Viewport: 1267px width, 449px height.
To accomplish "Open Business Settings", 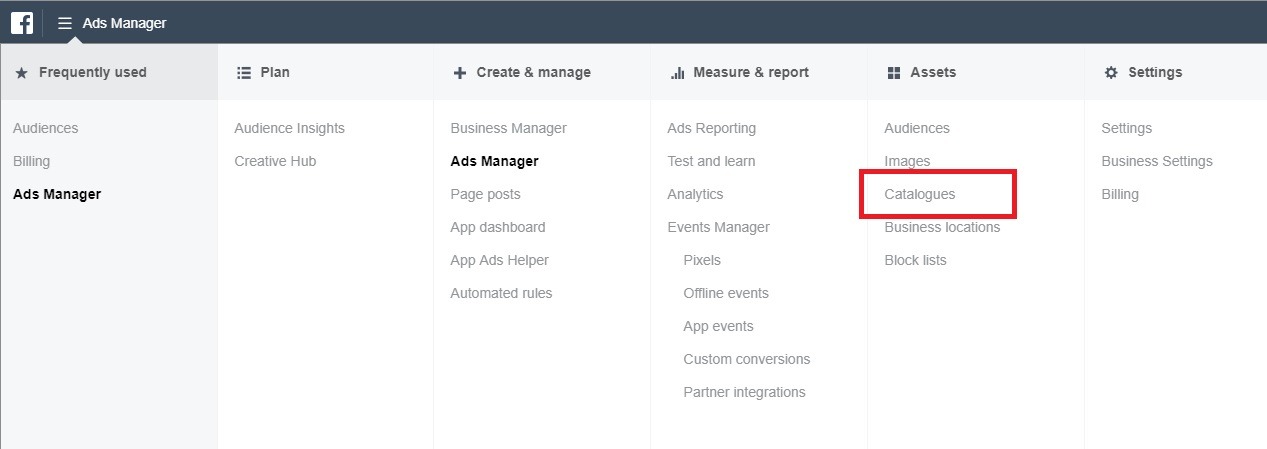I will coord(1157,161).
